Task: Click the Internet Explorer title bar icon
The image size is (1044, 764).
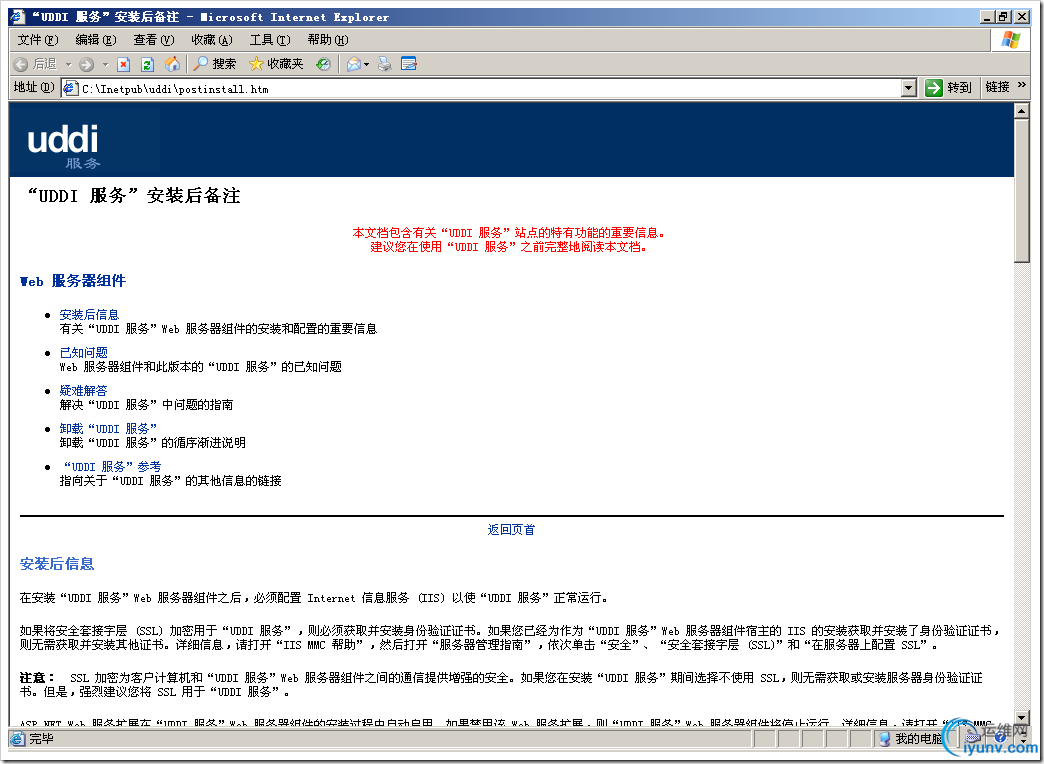Action: click(18, 17)
